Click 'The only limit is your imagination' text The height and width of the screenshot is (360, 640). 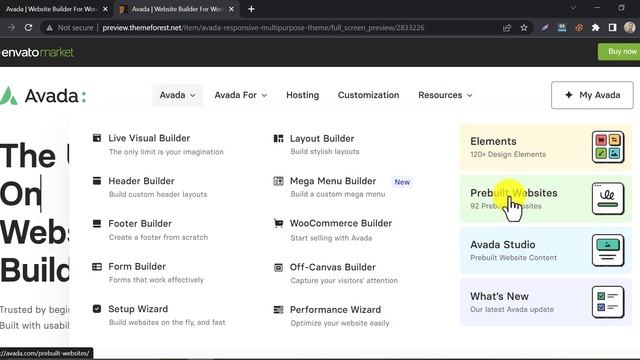tap(166, 152)
